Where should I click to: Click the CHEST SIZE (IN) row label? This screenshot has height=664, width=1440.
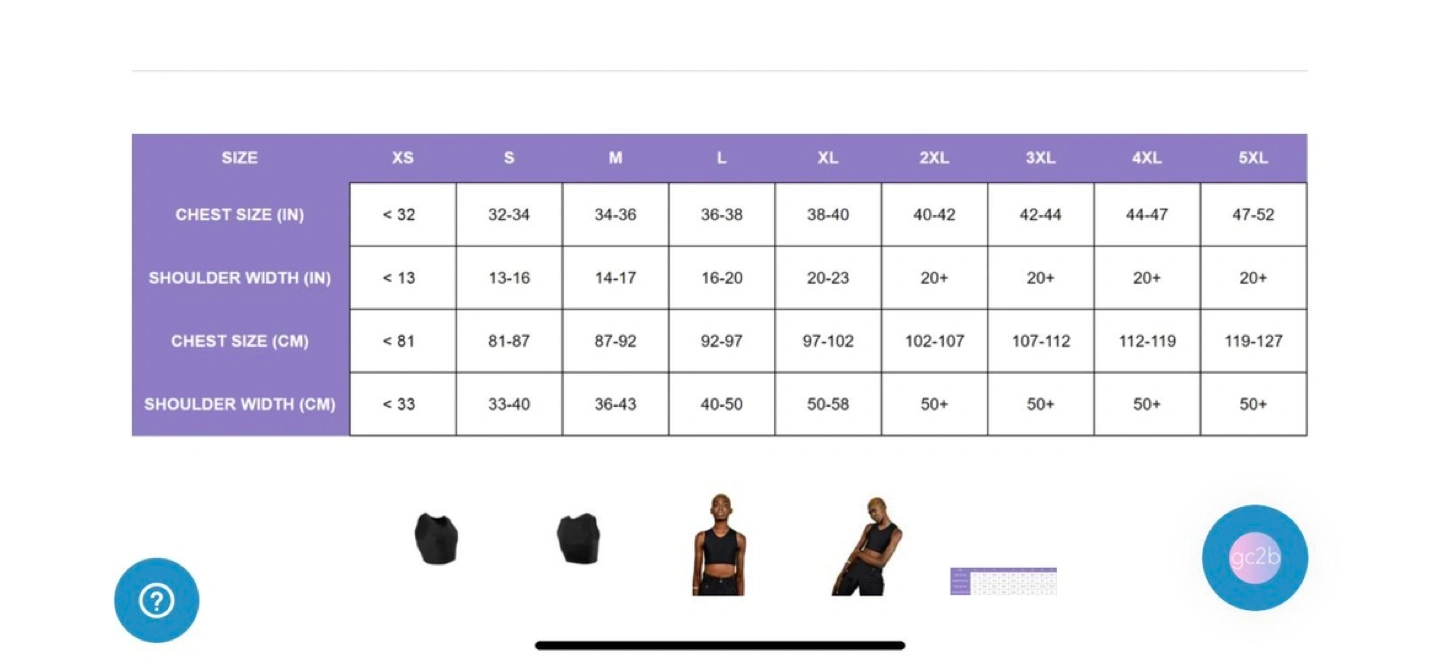(x=240, y=214)
